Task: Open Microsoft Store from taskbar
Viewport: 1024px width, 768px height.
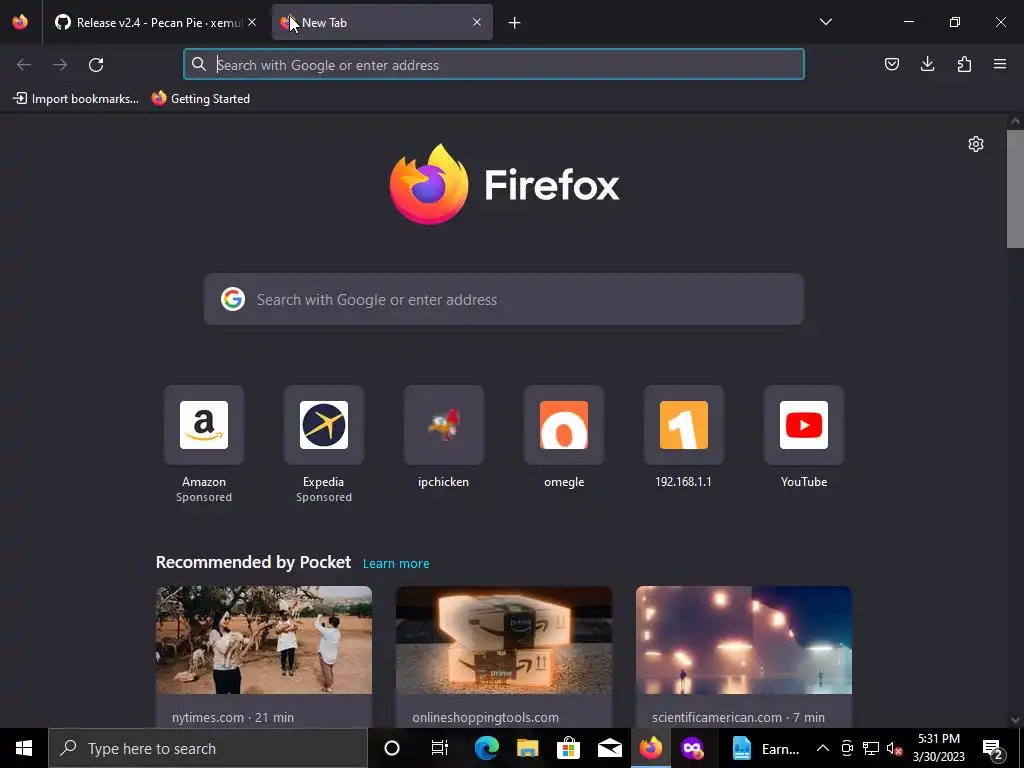Action: (x=569, y=748)
